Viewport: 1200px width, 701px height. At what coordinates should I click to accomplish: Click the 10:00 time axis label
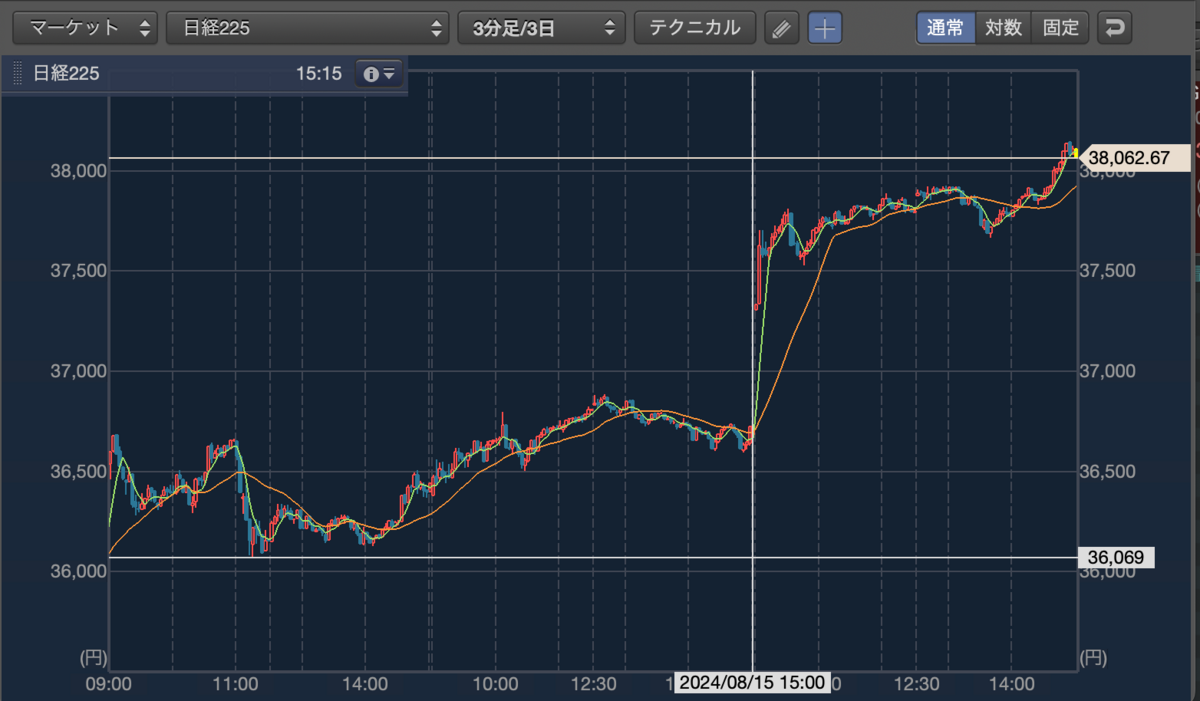click(494, 684)
